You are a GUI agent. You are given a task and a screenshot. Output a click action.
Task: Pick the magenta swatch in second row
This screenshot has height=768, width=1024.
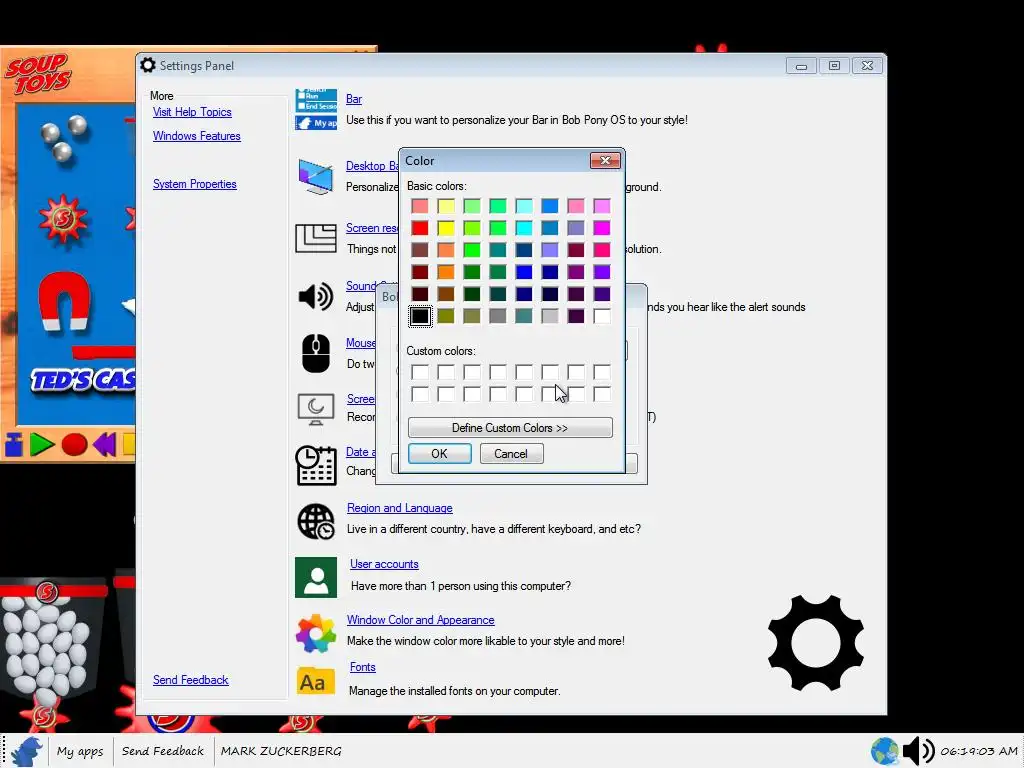tap(601, 228)
